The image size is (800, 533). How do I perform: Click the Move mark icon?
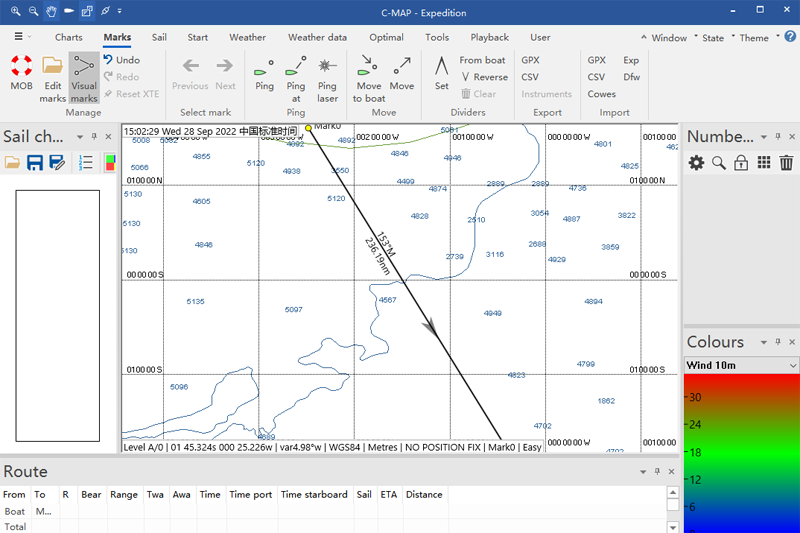pyautogui.click(x=402, y=66)
